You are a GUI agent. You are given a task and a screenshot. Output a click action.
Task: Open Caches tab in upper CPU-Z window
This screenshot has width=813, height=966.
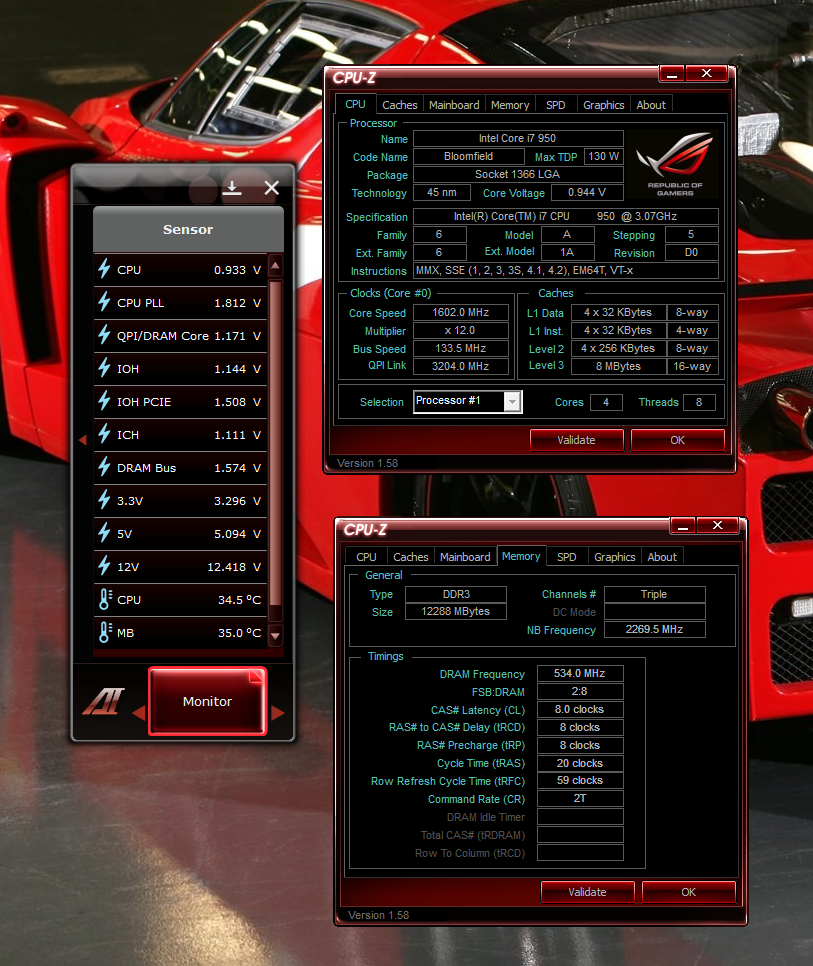[x=400, y=105]
